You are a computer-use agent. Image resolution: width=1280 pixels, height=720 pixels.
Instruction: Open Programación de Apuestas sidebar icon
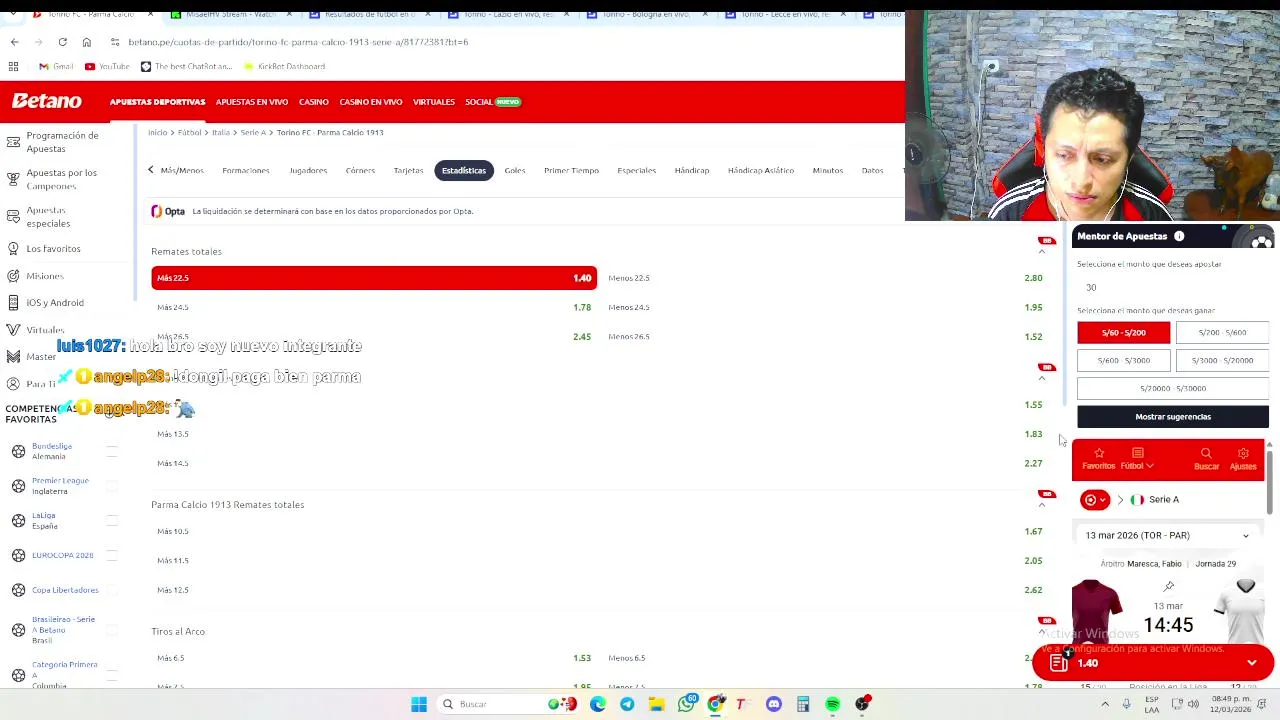coord(13,141)
